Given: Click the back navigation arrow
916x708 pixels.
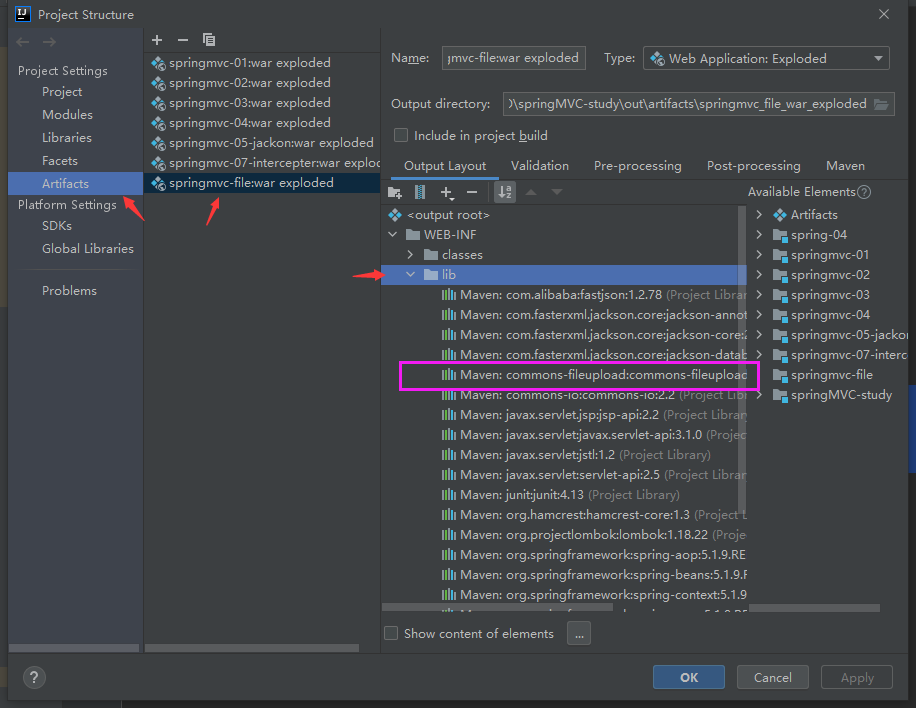Looking at the screenshot, I should (23, 42).
